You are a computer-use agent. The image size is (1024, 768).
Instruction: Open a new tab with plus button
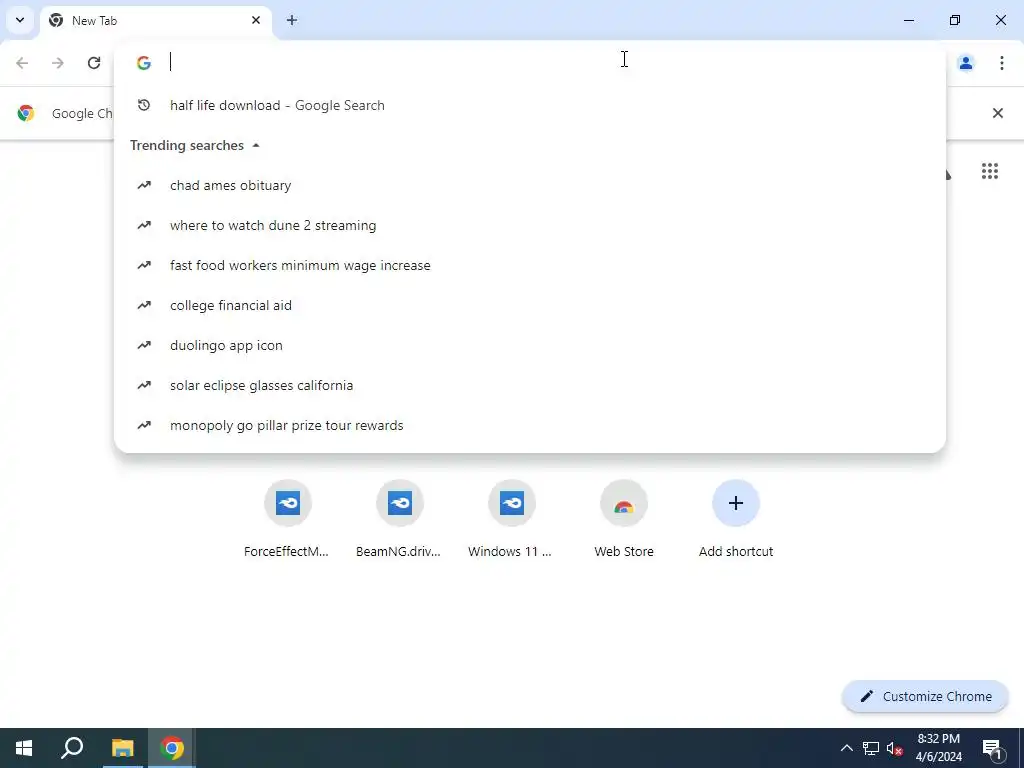pos(292,20)
